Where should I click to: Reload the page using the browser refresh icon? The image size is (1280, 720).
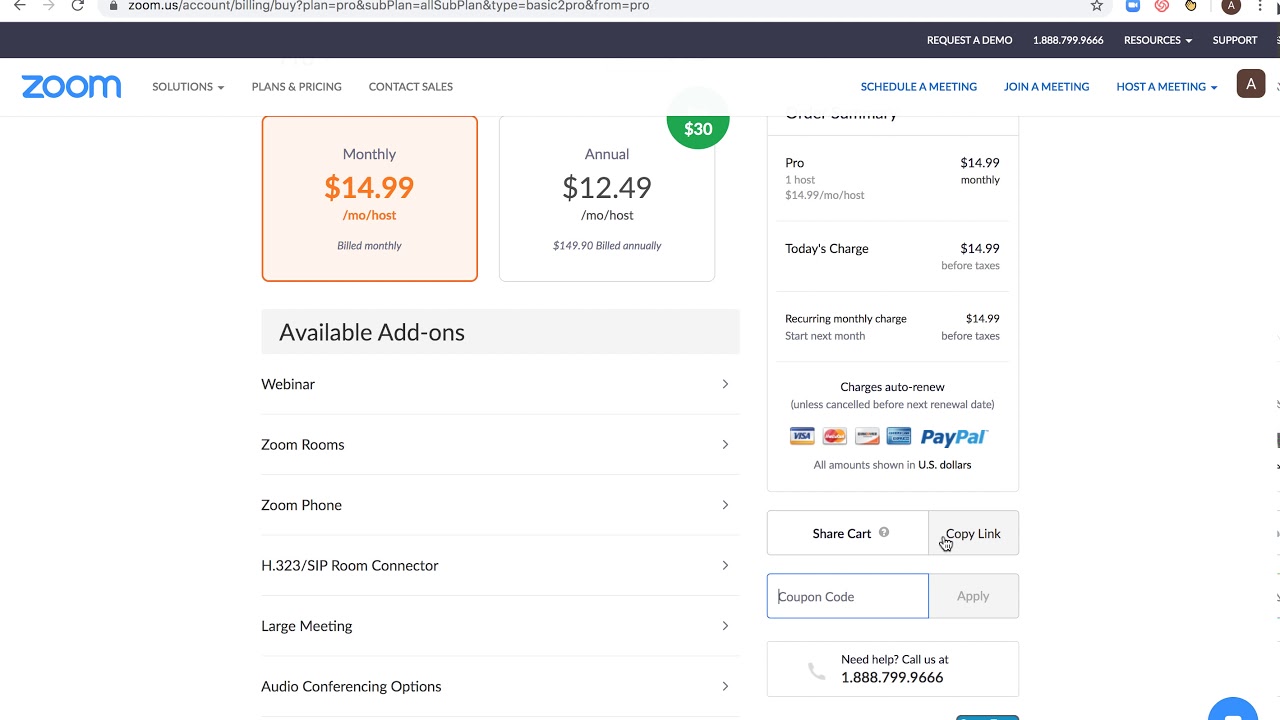77,6
